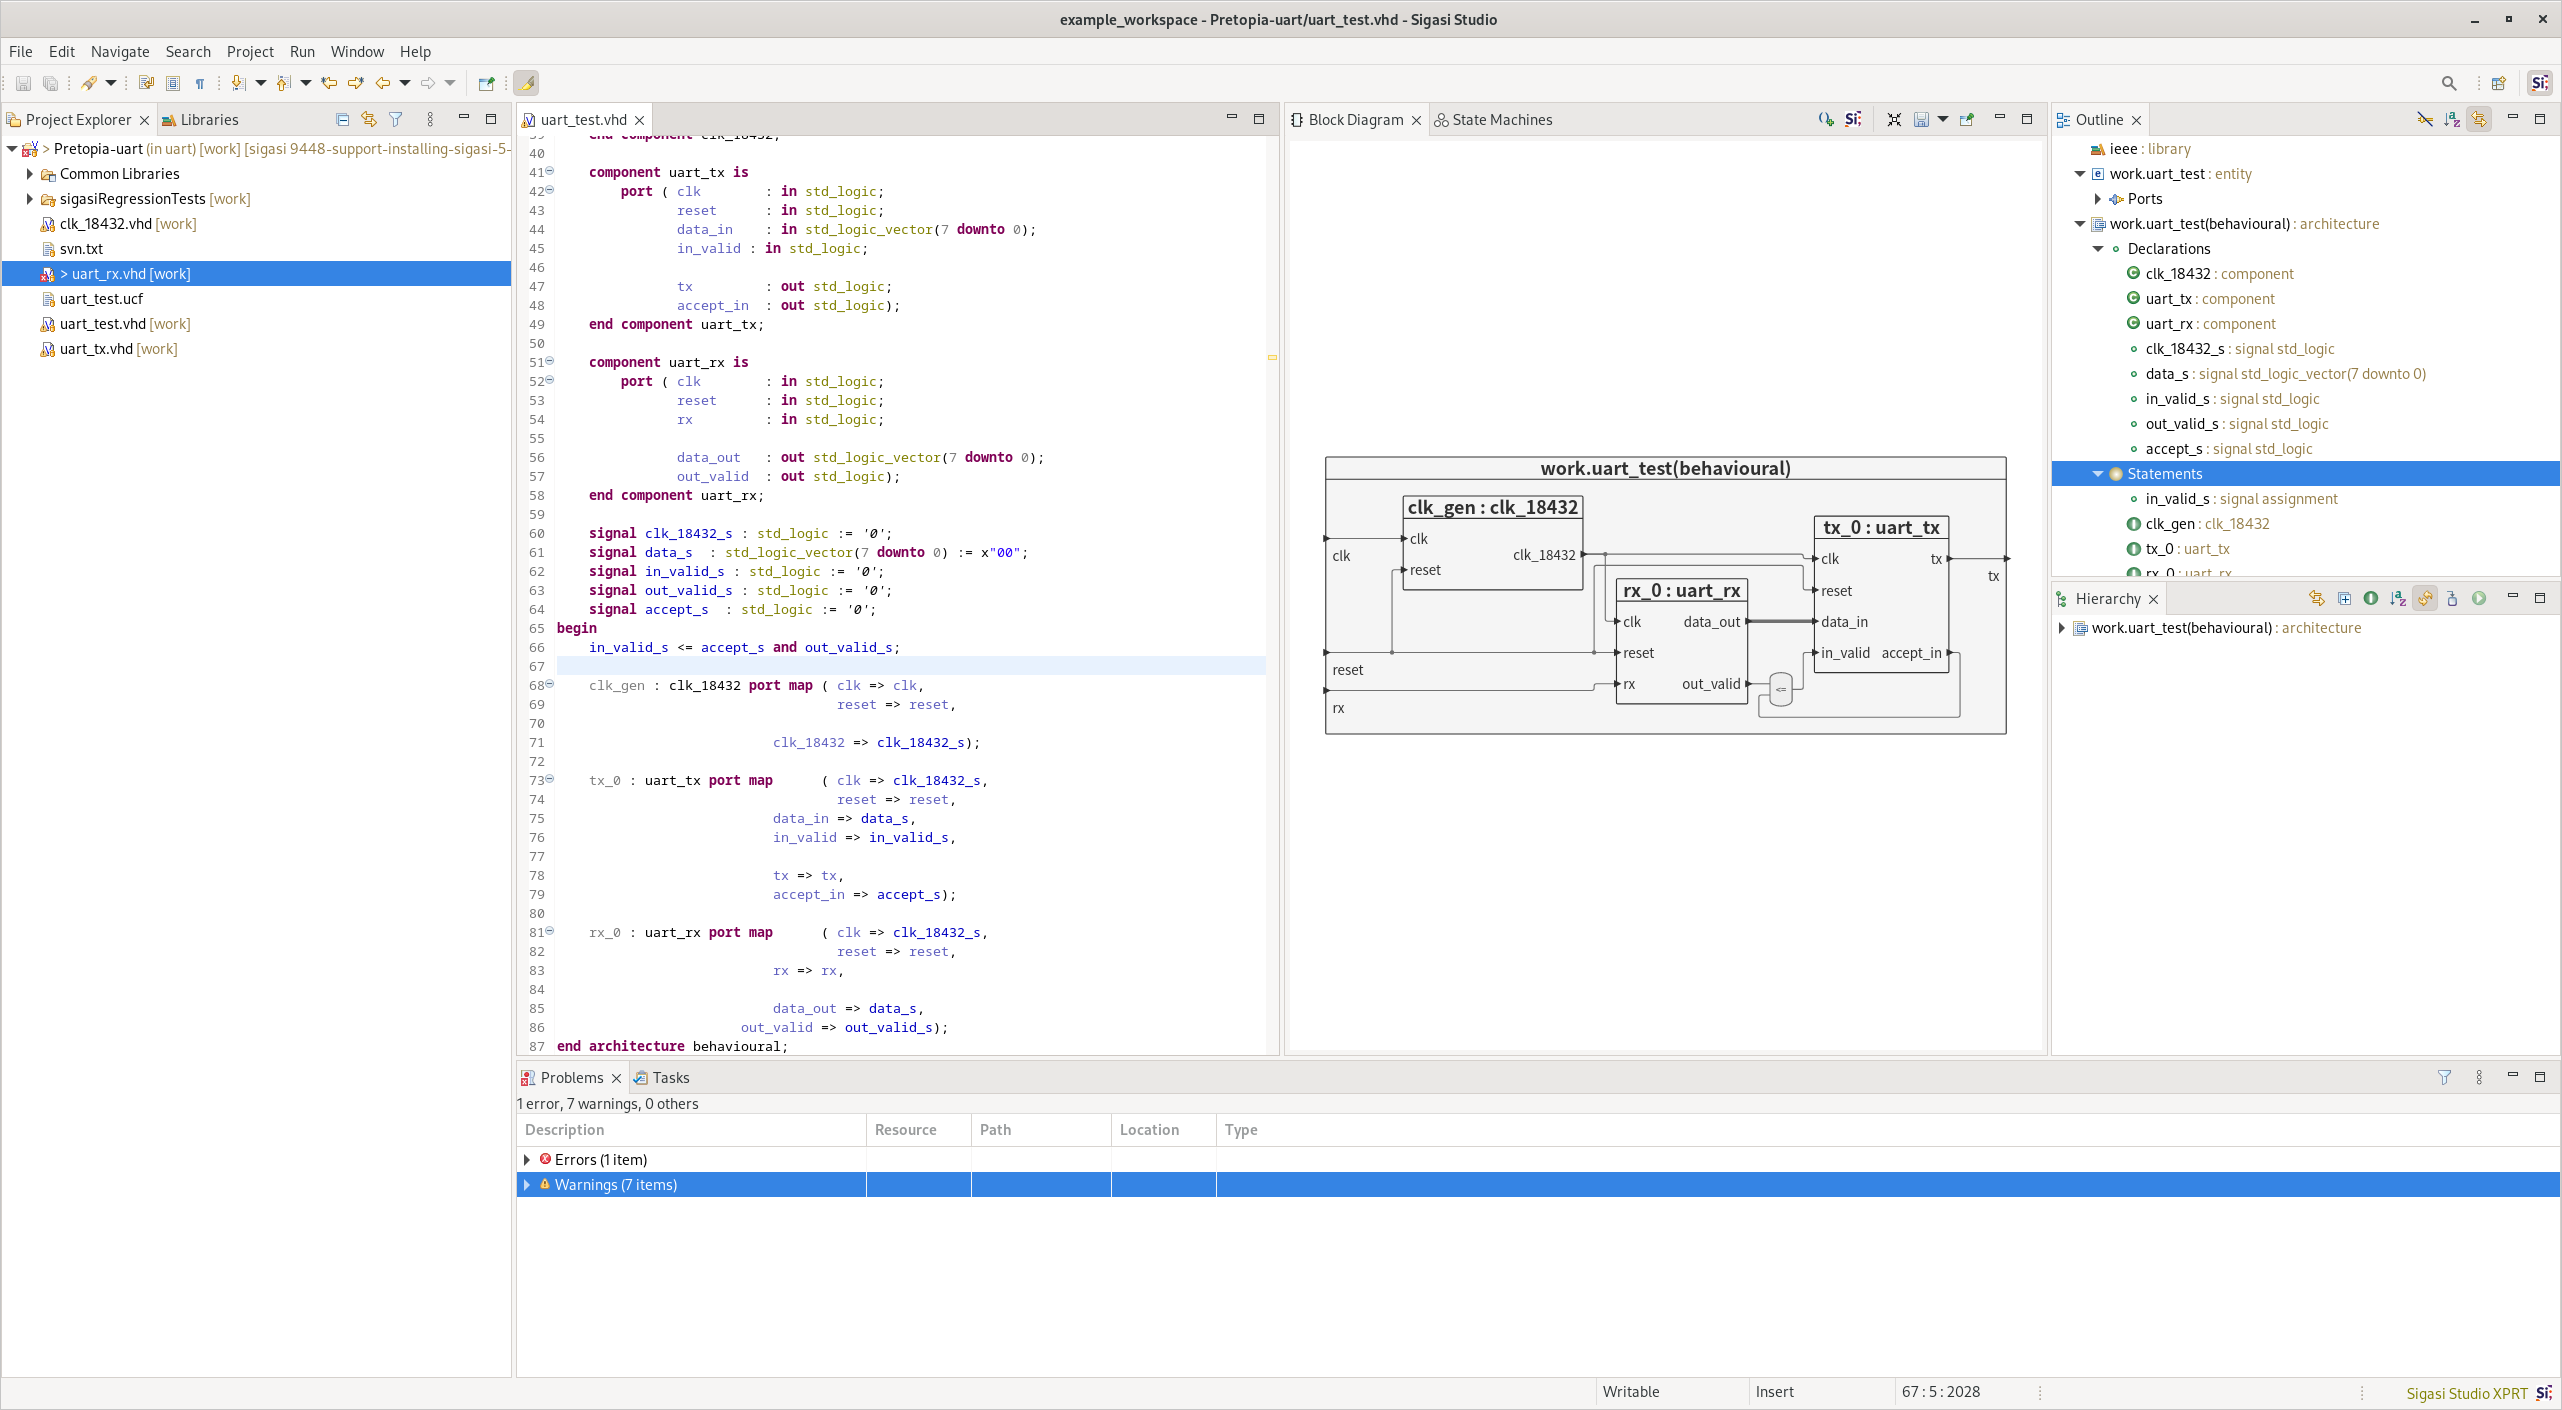Switch to State Machines tab
The height and width of the screenshot is (1410, 2562).
point(1493,120)
